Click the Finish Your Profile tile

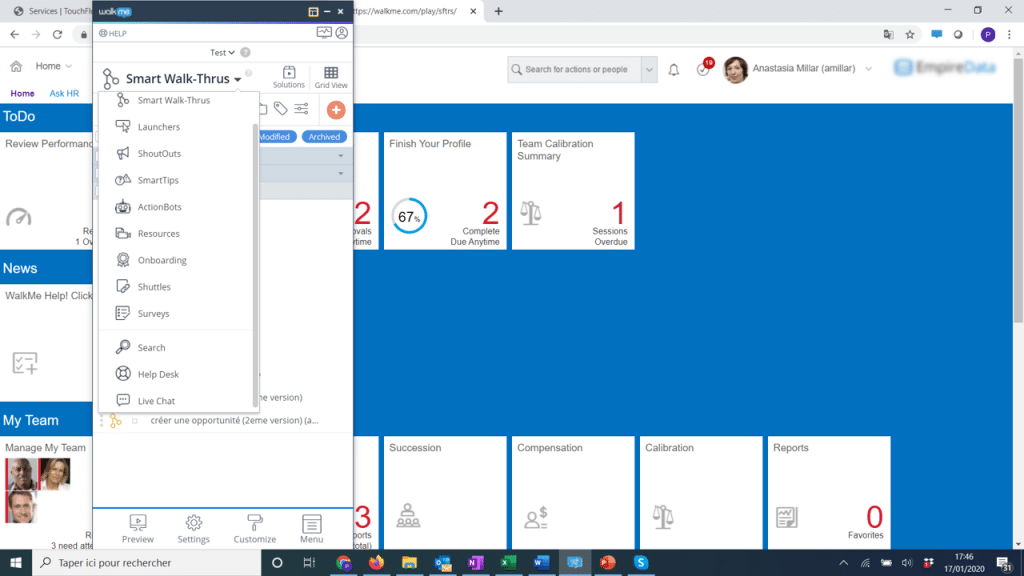tap(445, 191)
